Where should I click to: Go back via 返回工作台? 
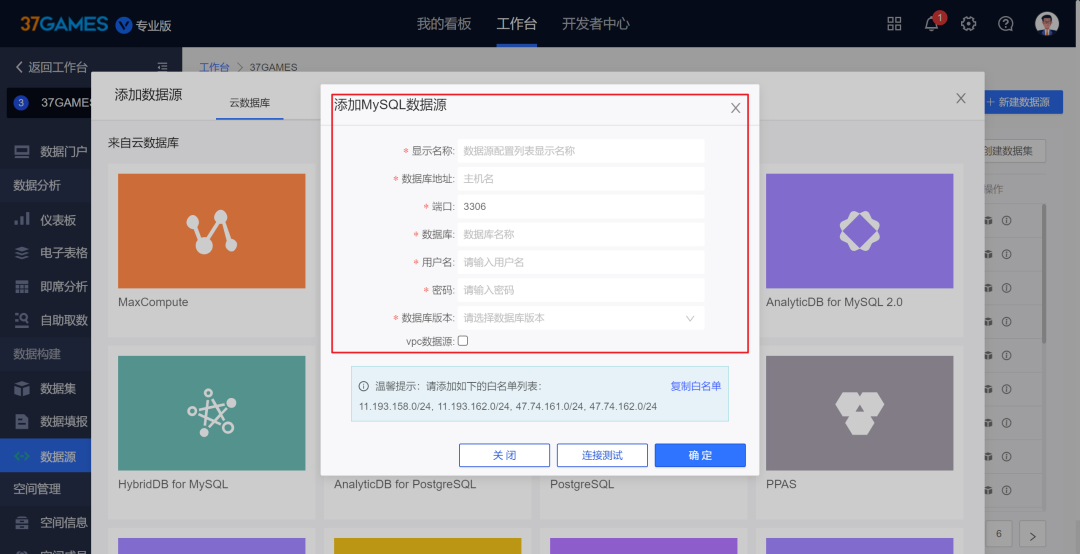(51, 67)
